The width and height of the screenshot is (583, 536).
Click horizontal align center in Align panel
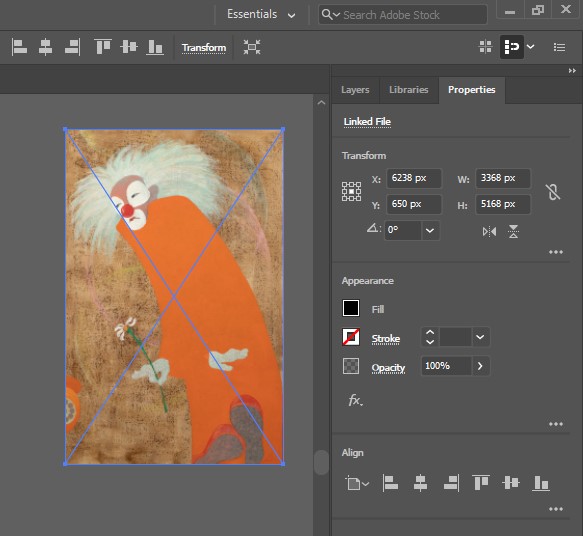pos(420,483)
